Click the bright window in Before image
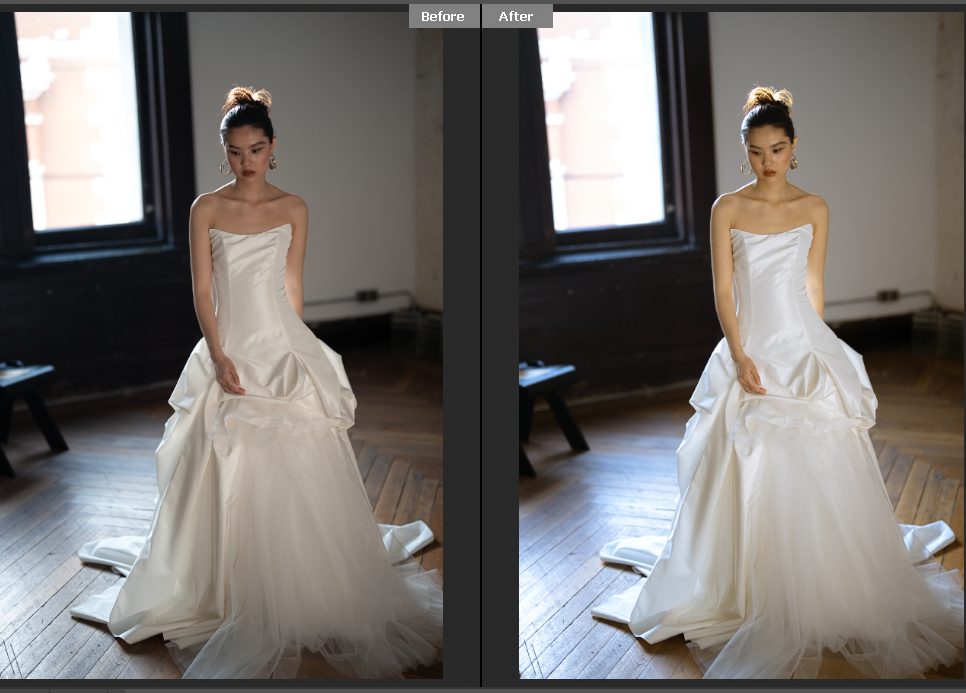Viewport: 966px width, 693px height. [80, 120]
